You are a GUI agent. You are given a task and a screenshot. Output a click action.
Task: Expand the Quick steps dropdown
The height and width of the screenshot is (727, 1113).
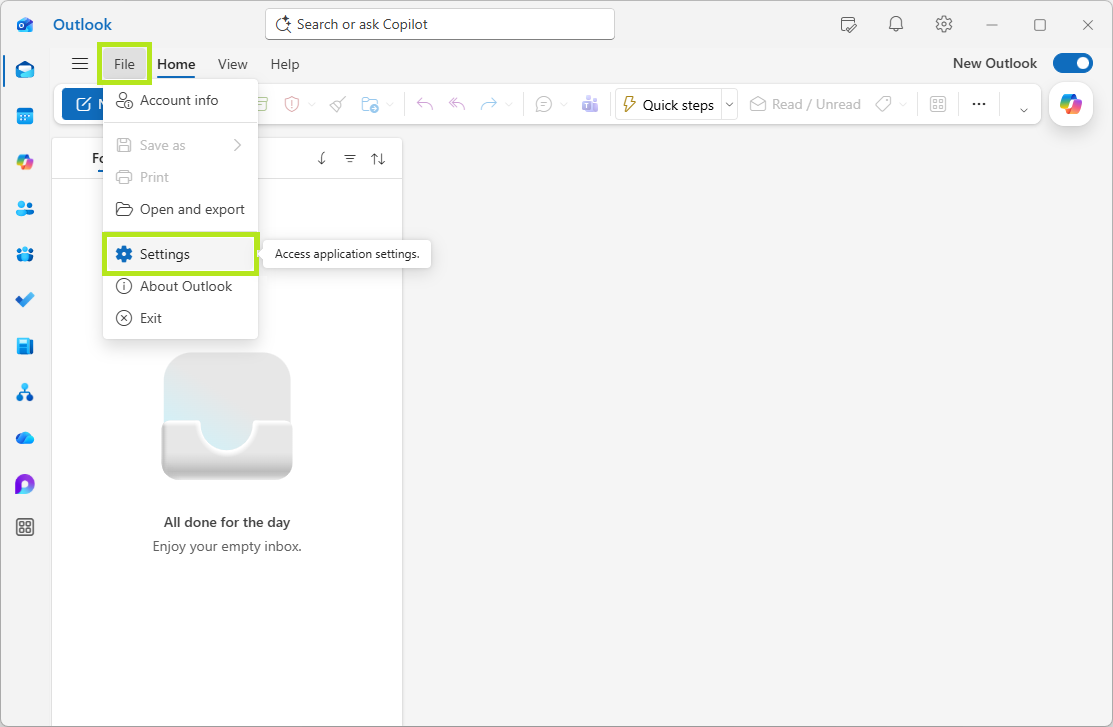tap(729, 104)
